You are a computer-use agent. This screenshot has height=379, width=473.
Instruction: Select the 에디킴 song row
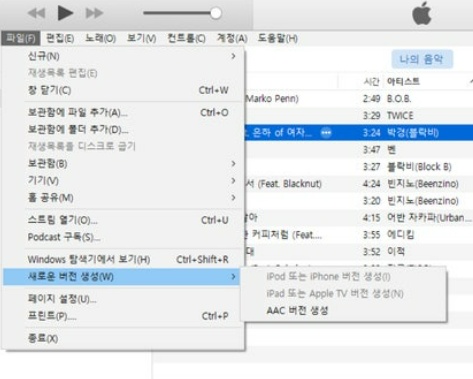(359, 235)
